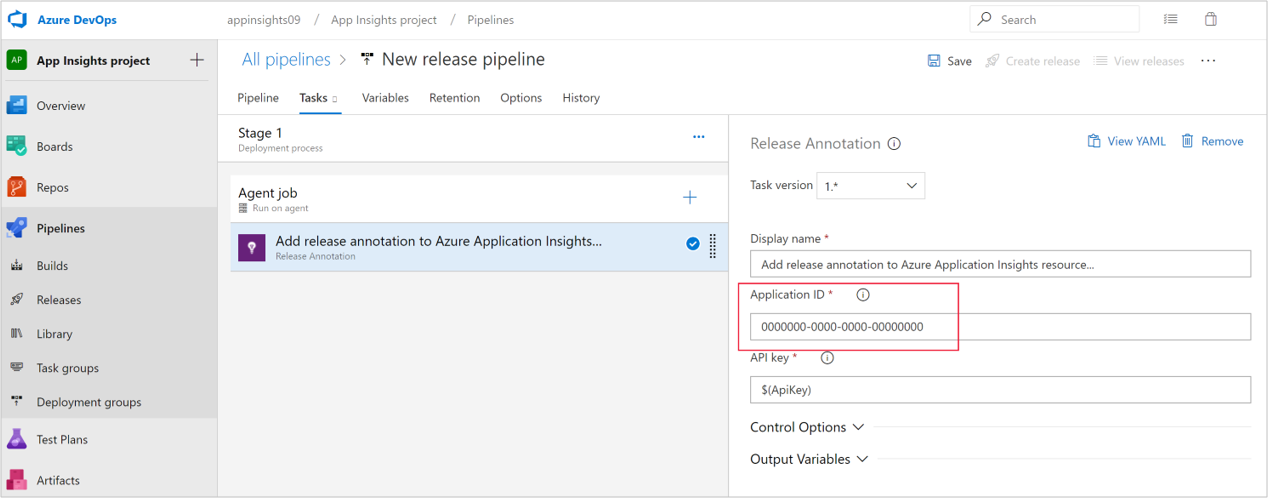
Task: Open the Library books icon
Action: 17,334
